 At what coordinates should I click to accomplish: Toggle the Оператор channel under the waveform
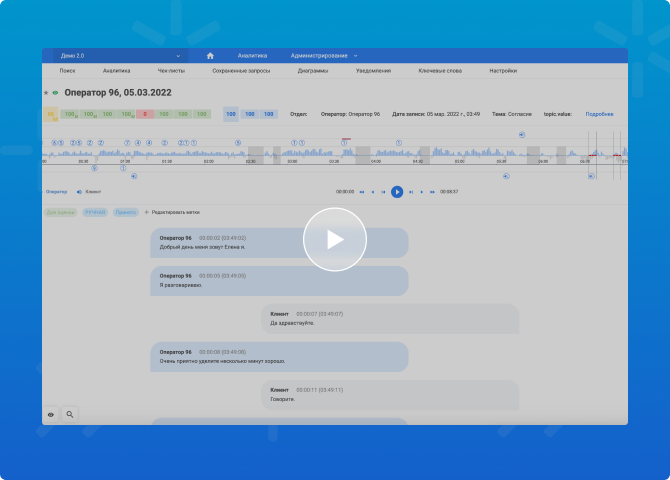[x=56, y=191]
